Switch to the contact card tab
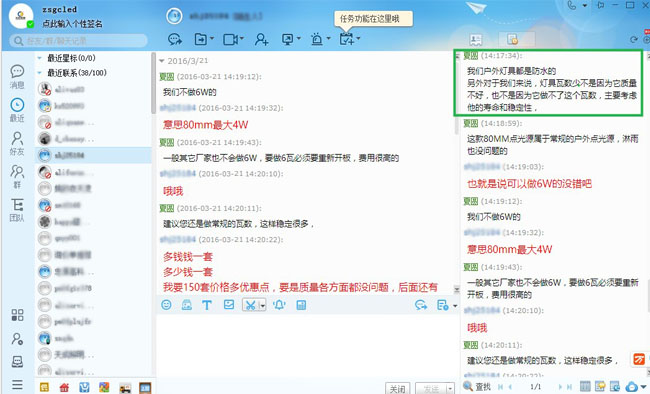The width and height of the screenshot is (650, 394). [x=475, y=39]
